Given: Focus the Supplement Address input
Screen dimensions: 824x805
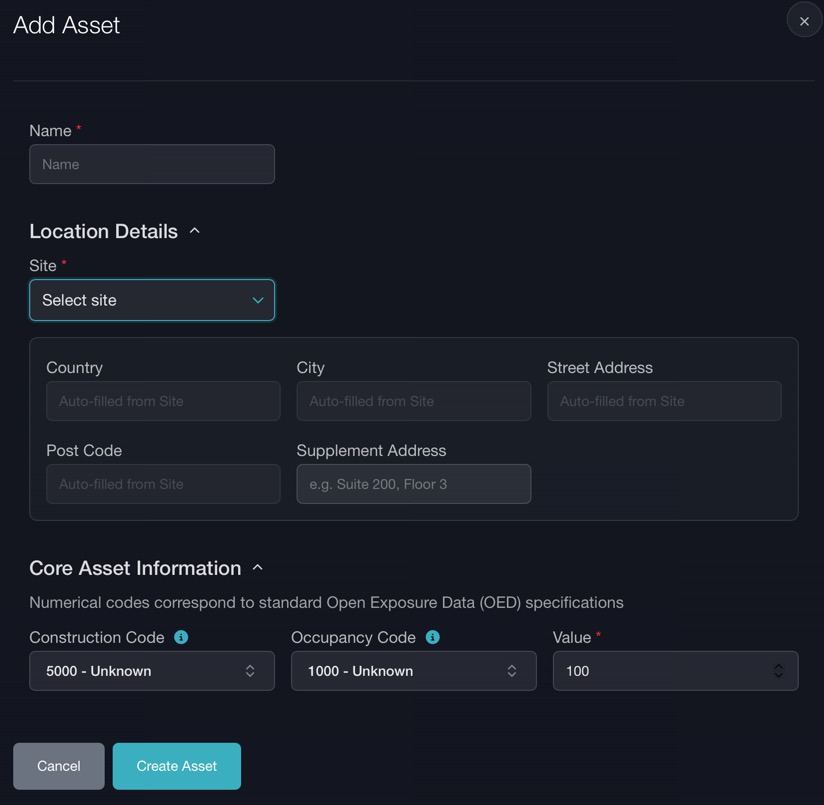Looking at the screenshot, I should [x=414, y=484].
